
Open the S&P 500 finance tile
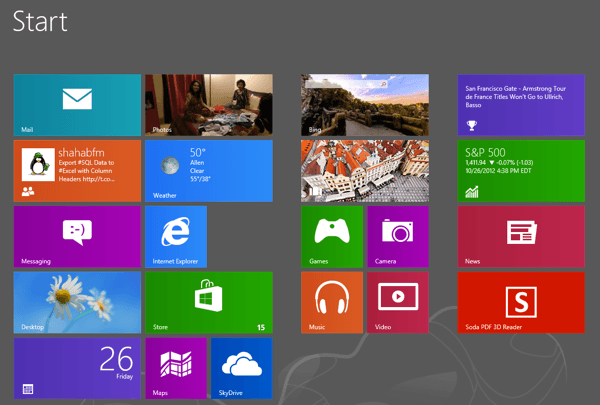[521, 170]
